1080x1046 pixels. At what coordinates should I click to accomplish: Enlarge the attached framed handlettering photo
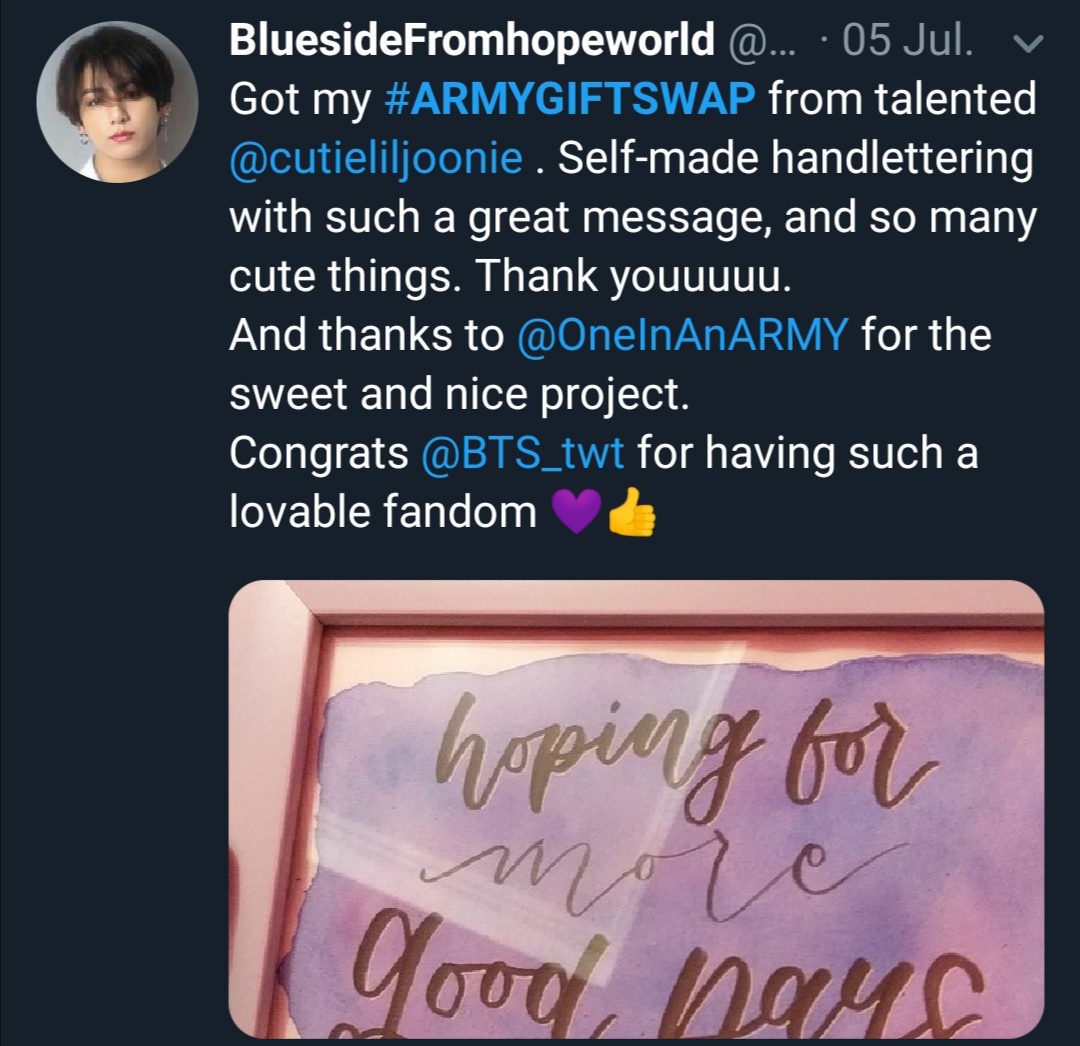click(x=650, y=810)
